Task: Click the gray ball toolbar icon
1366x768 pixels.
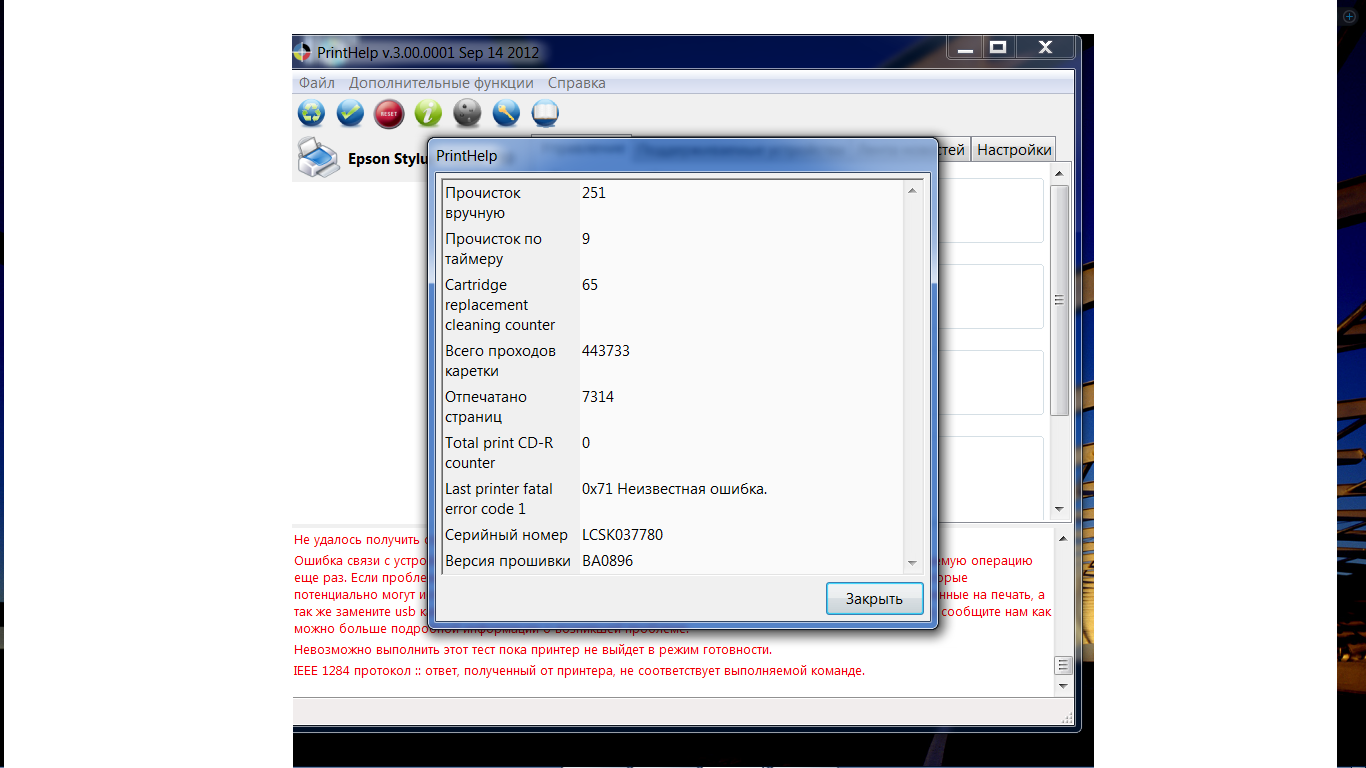Action: tap(467, 114)
